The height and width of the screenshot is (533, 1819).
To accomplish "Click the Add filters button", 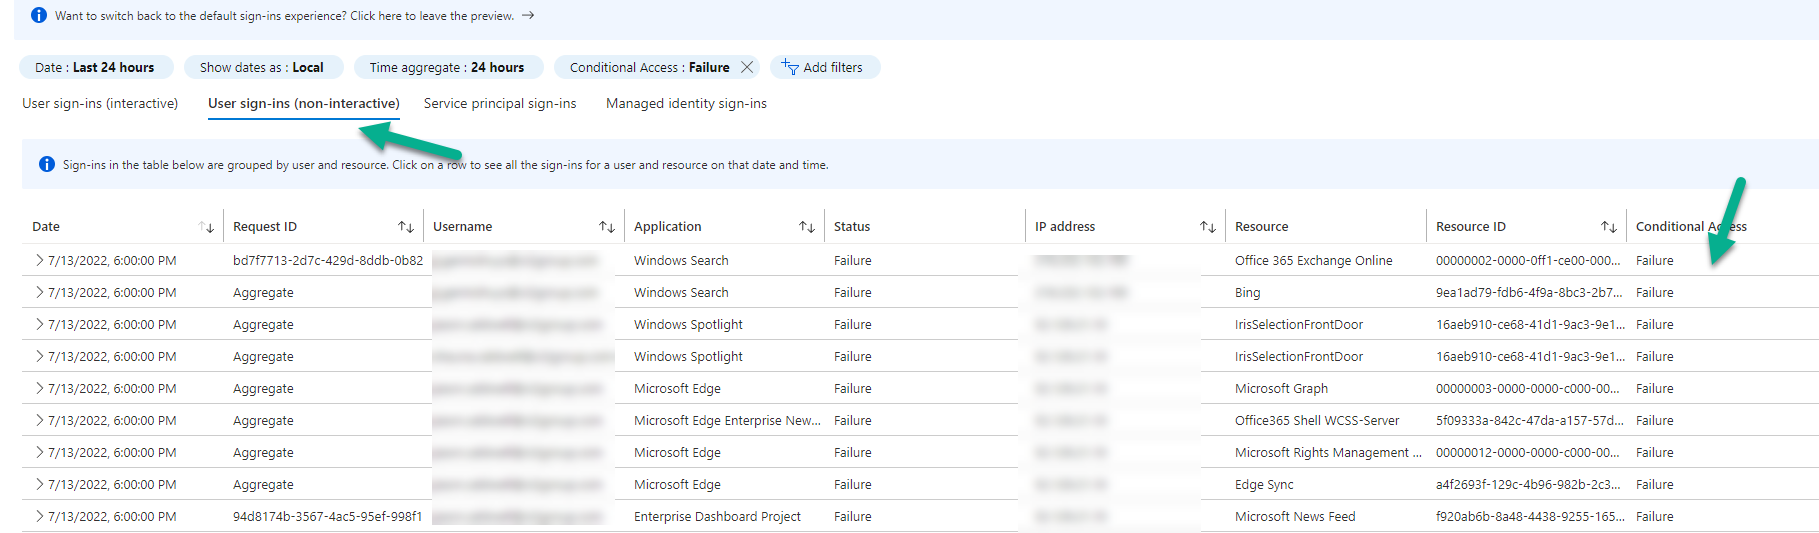I will pos(823,67).
